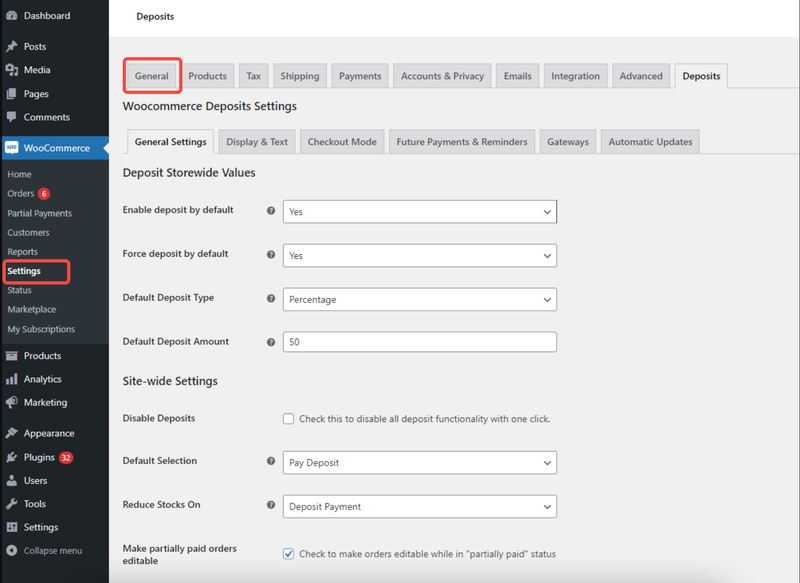This screenshot has width=800, height=583.
Task: Open Customers in WooCommerce submenu
Action: (x=28, y=233)
